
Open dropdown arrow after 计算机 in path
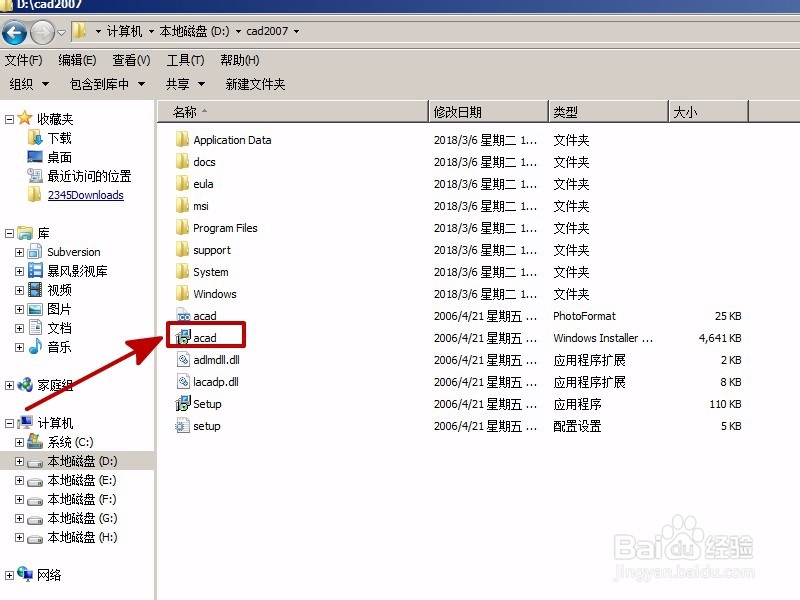click(151, 32)
